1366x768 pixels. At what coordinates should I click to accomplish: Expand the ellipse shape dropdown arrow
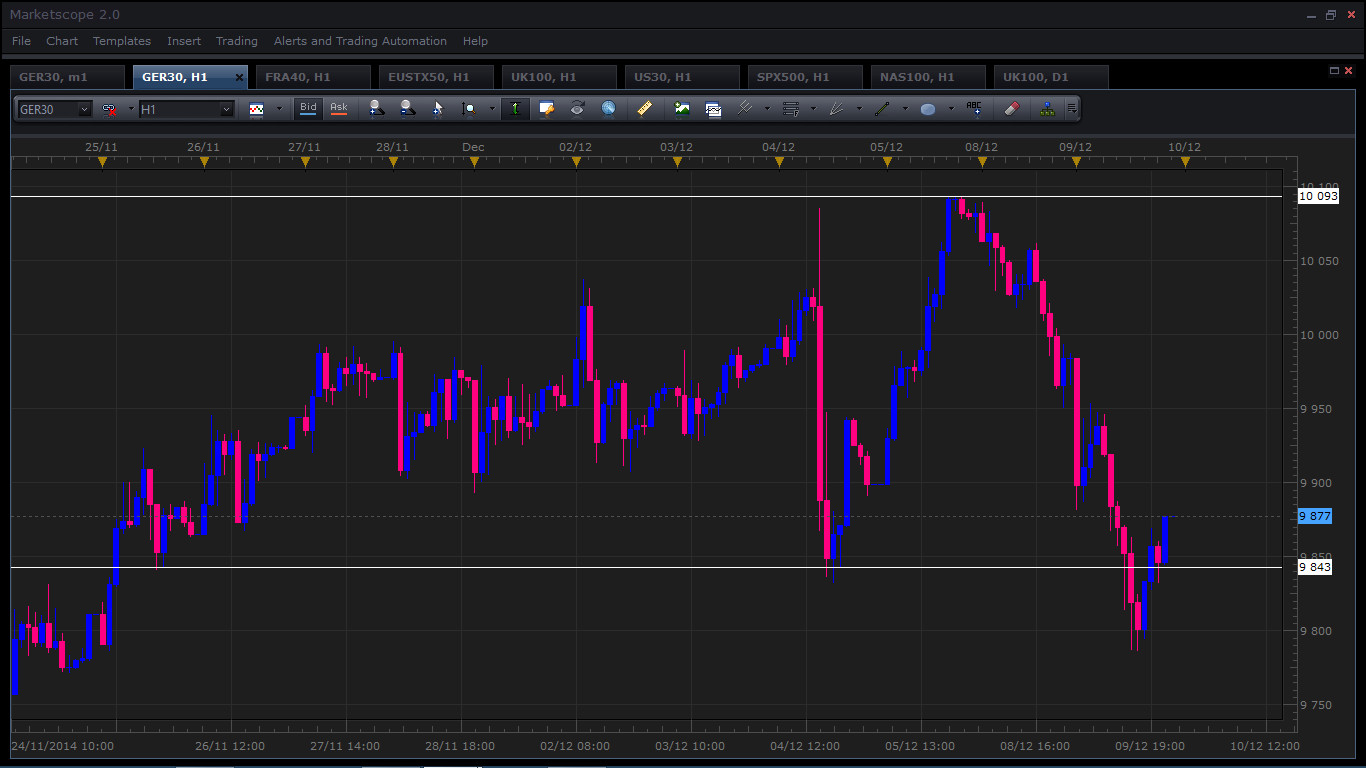[951, 109]
